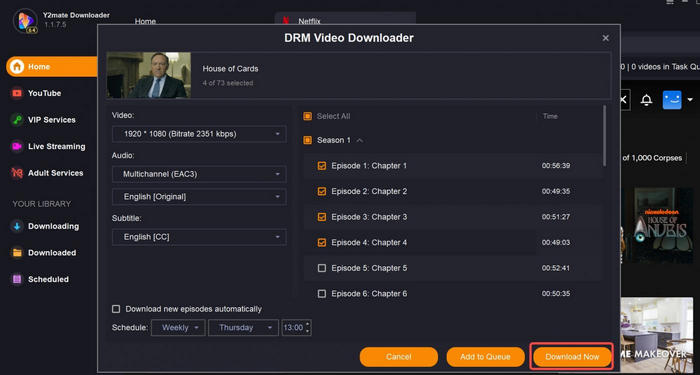Open the Downloaded library section
The height and width of the screenshot is (375, 700).
52,253
